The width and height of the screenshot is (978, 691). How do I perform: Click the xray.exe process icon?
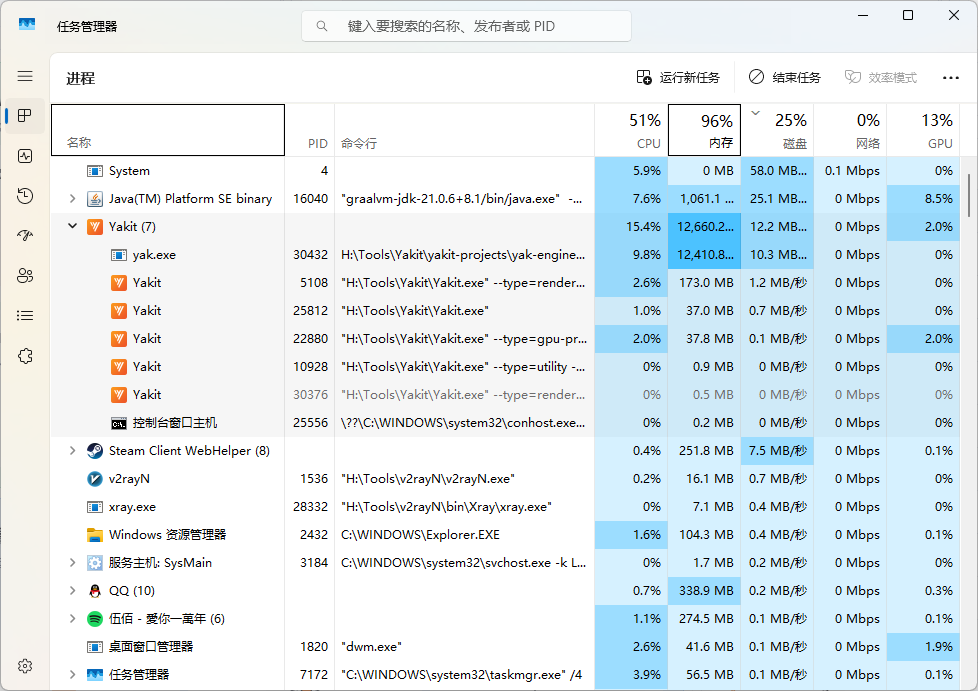coord(95,507)
